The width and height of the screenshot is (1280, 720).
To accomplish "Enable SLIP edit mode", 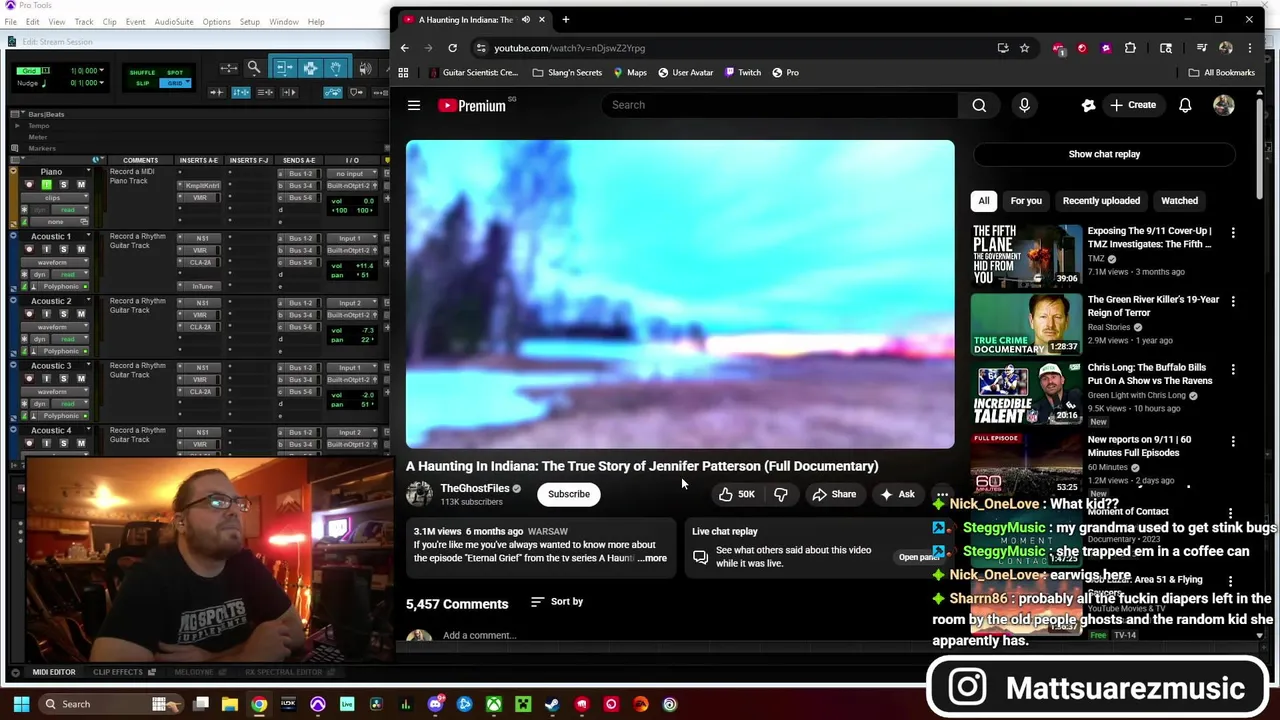I will coord(142,83).
